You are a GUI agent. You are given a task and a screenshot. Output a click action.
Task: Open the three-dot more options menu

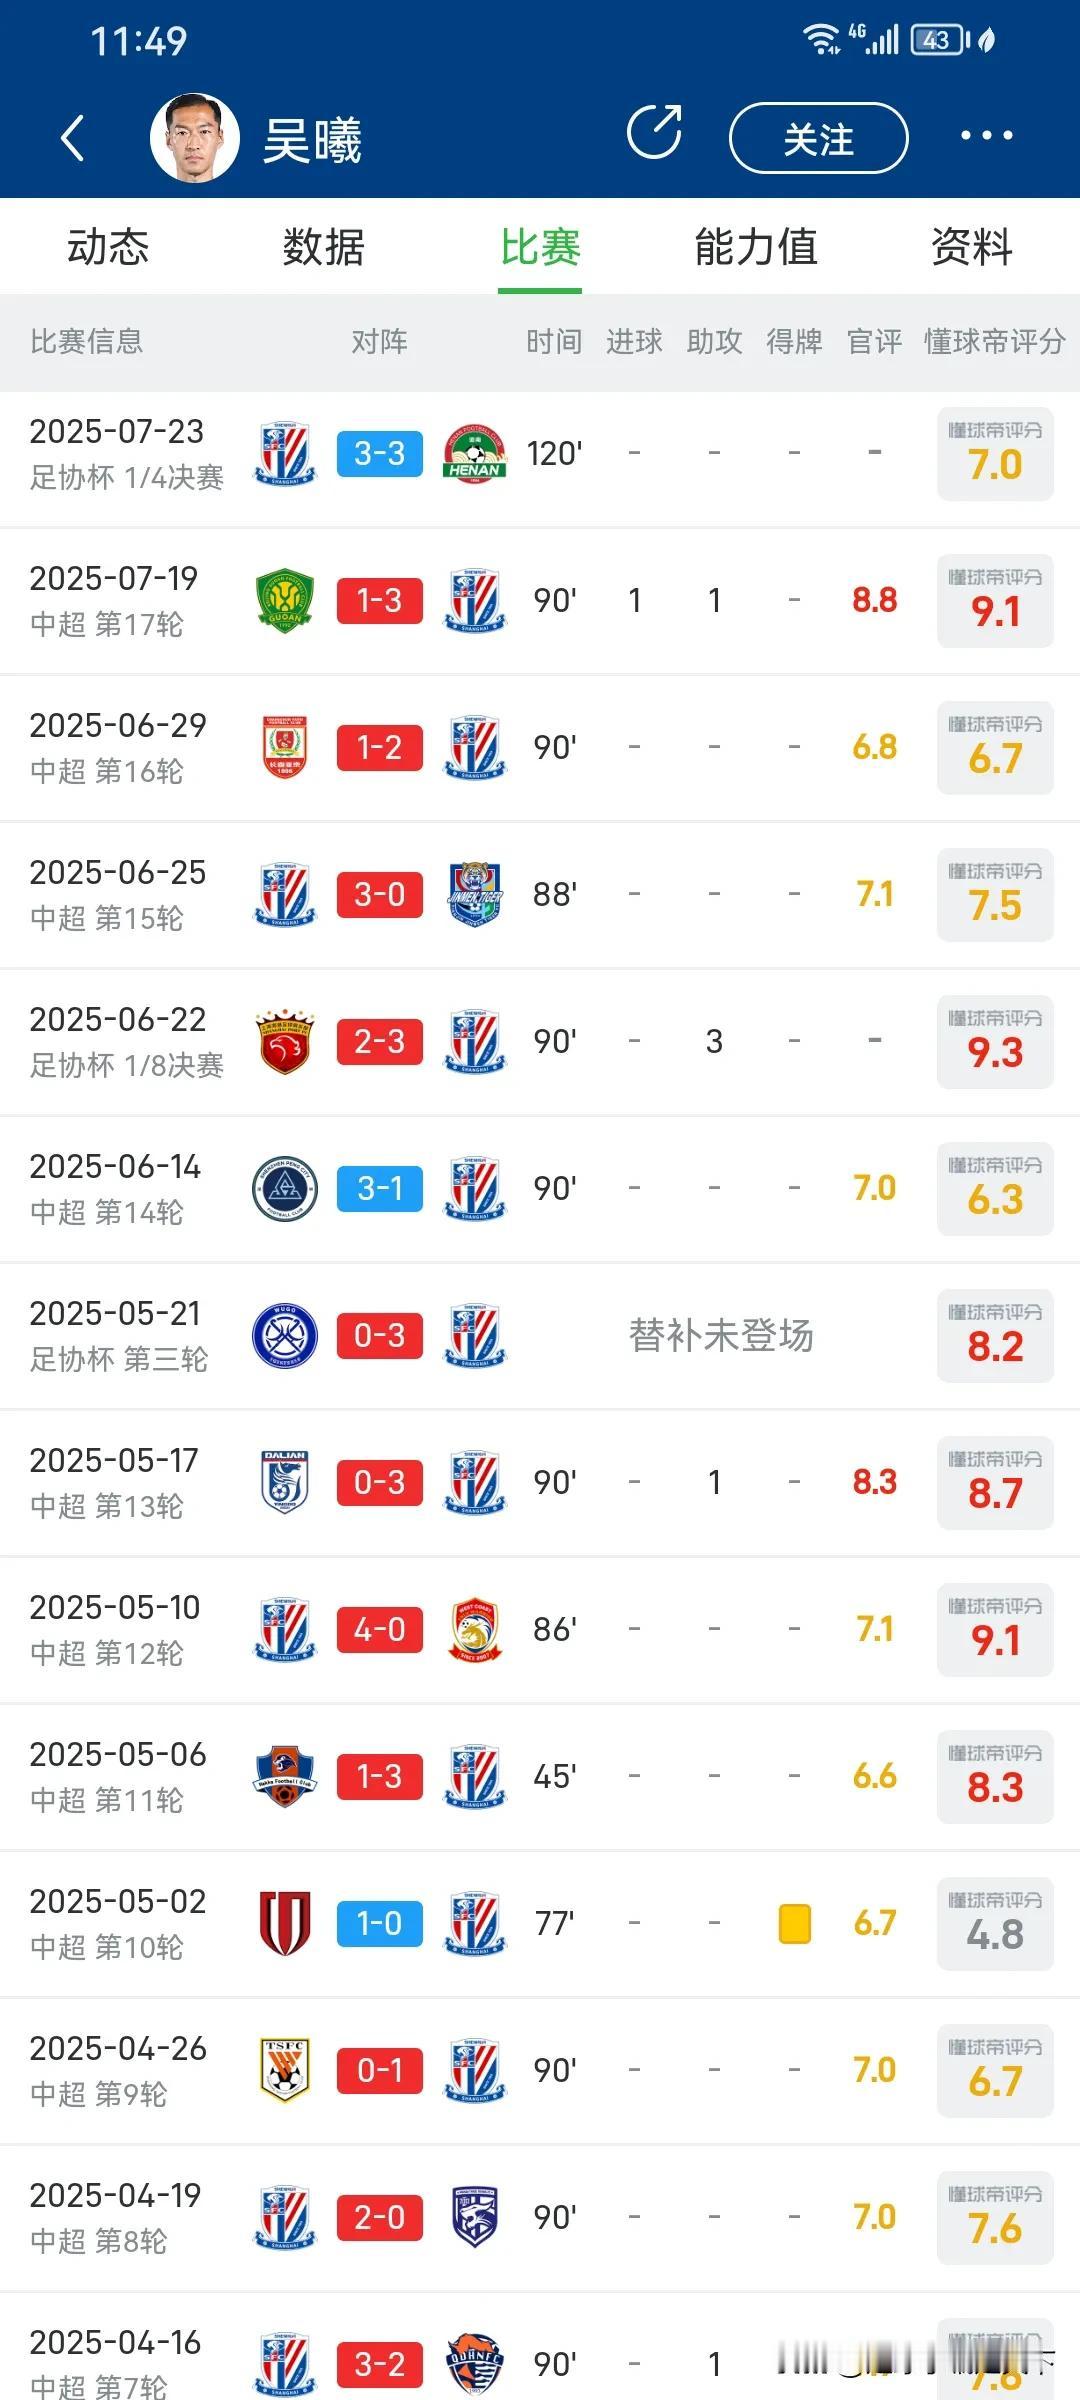(x=986, y=135)
